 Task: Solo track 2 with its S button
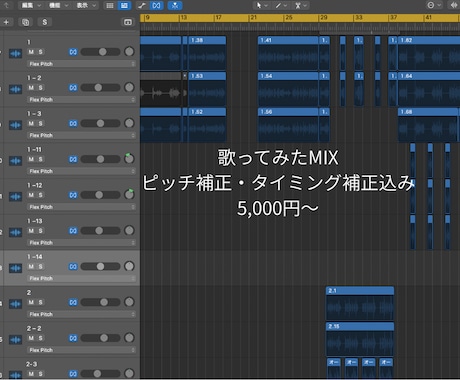(40, 302)
